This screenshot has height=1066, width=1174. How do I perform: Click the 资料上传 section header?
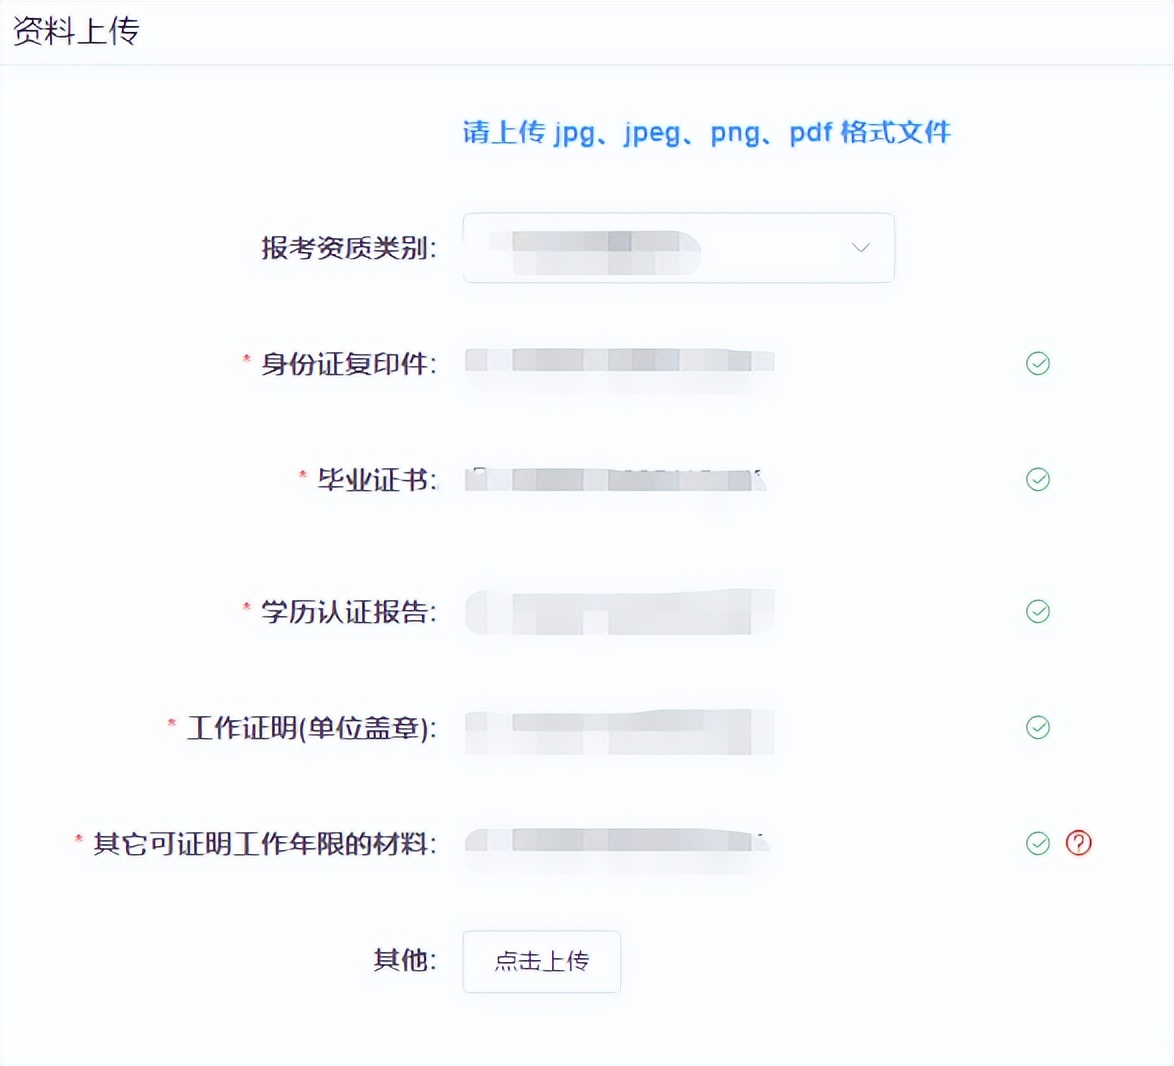76,32
